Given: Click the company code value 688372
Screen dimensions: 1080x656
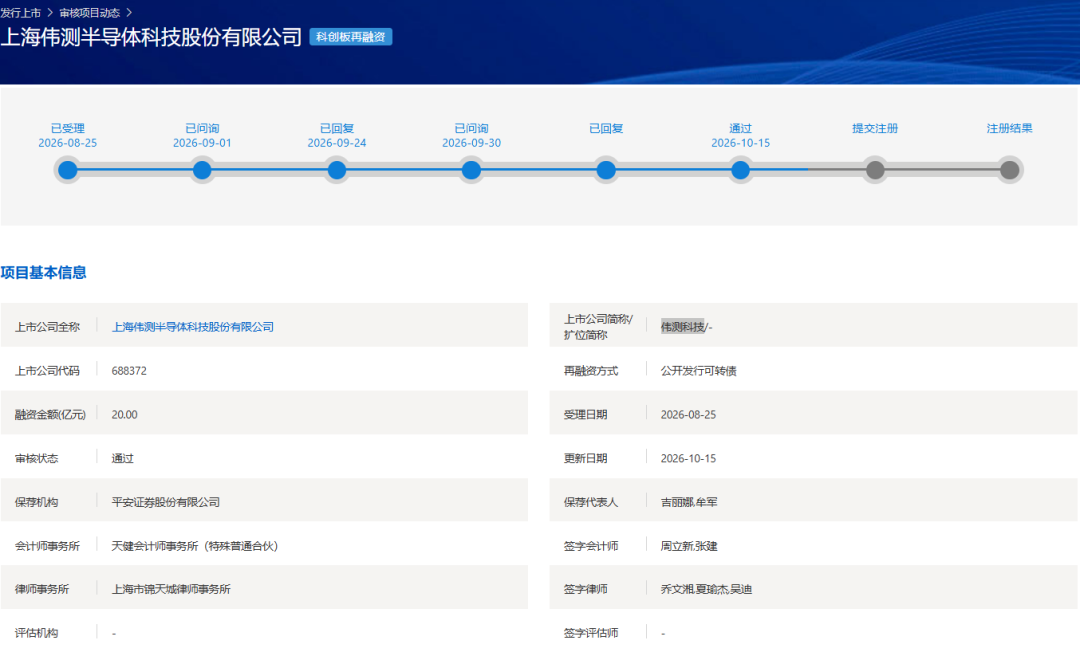Looking at the screenshot, I should point(129,371).
